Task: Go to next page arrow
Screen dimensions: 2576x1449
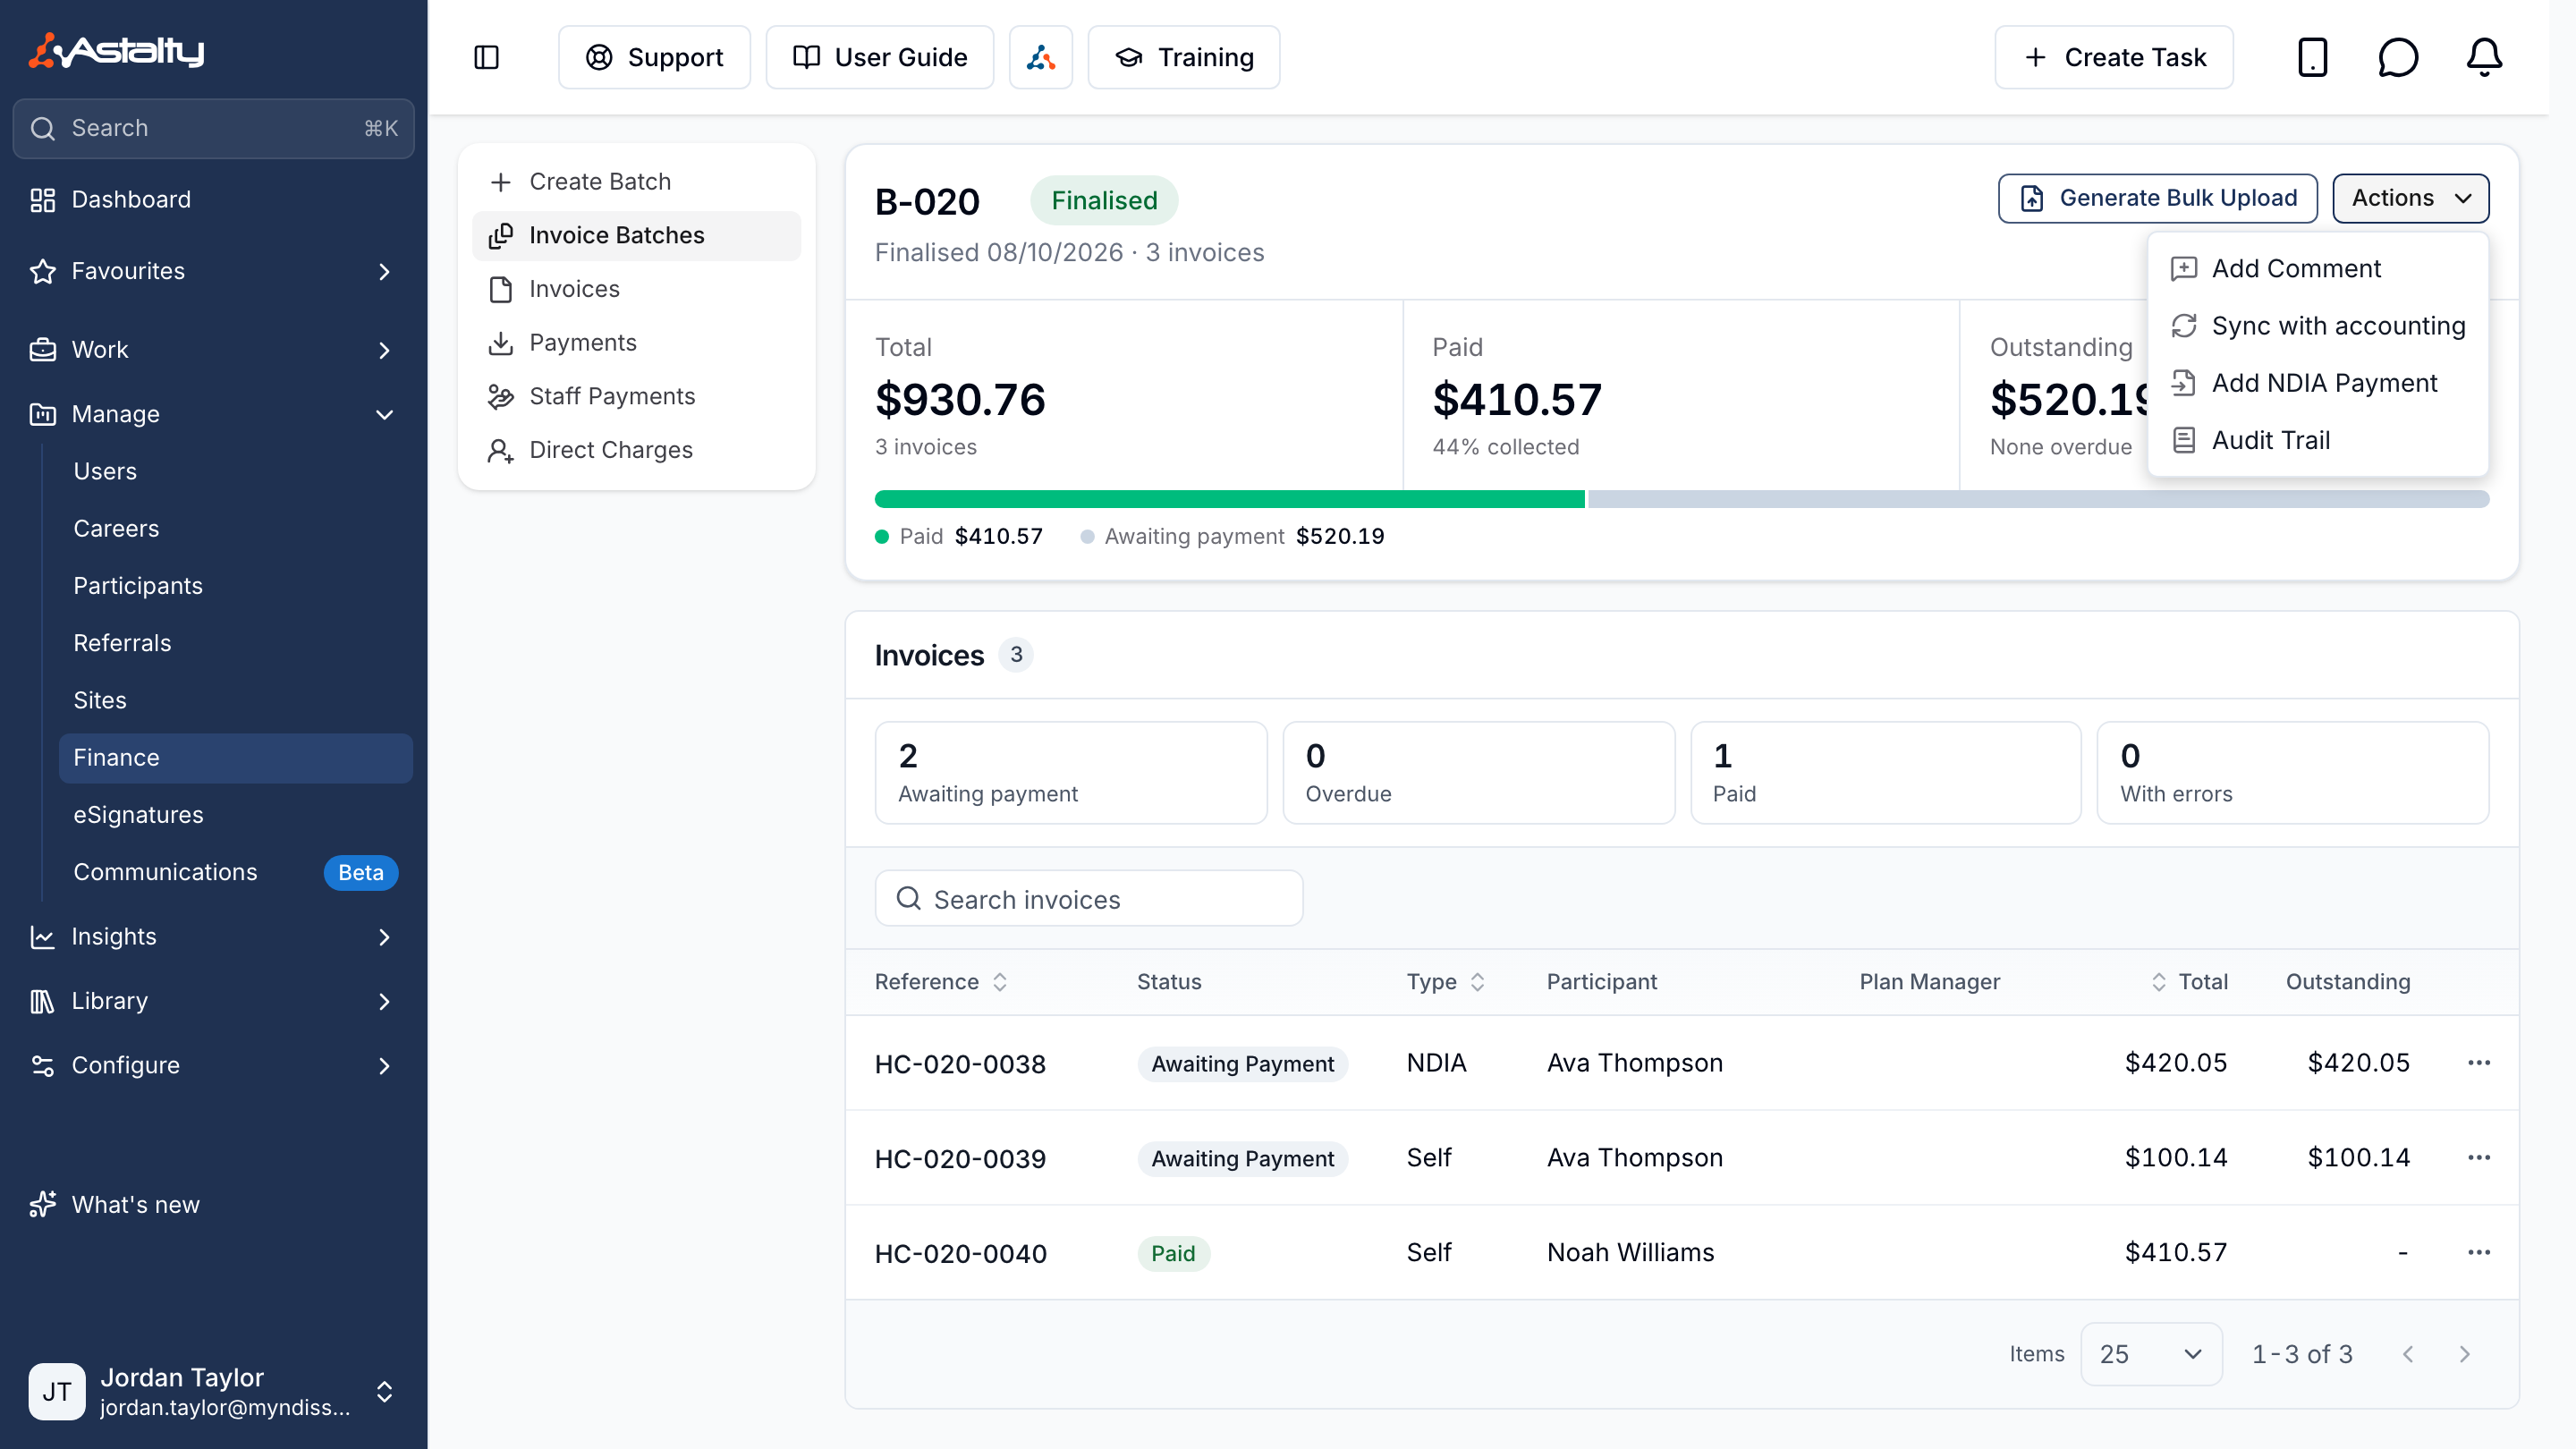Action: (2464, 1354)
